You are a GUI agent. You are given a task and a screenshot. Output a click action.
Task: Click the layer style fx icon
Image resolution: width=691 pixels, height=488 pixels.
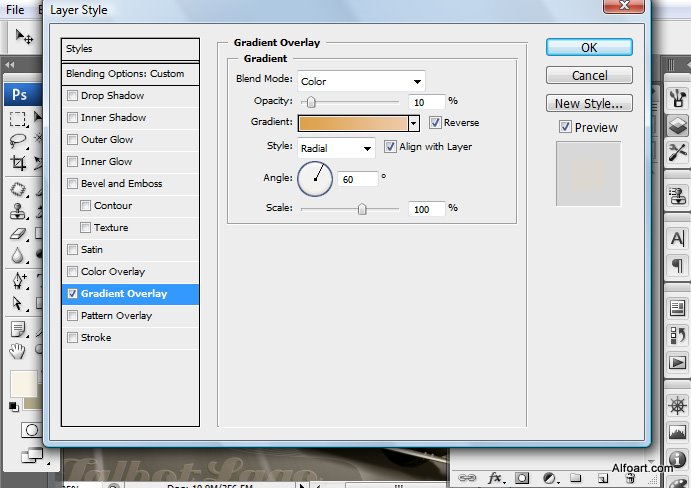[x=494, y=478]
